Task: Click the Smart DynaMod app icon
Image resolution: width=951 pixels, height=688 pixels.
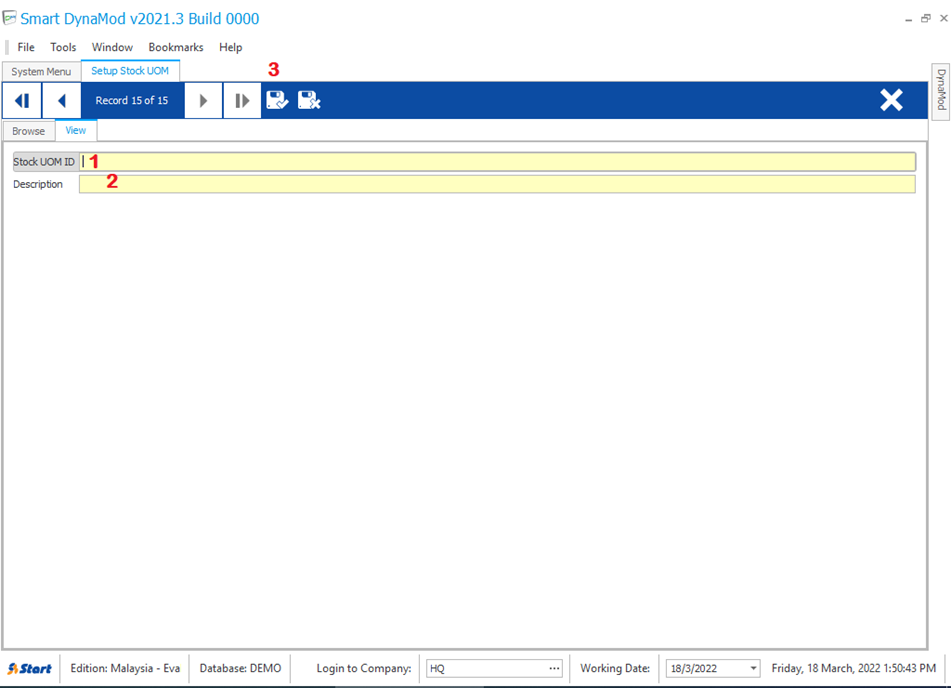Action: click(x=10, y=18)
